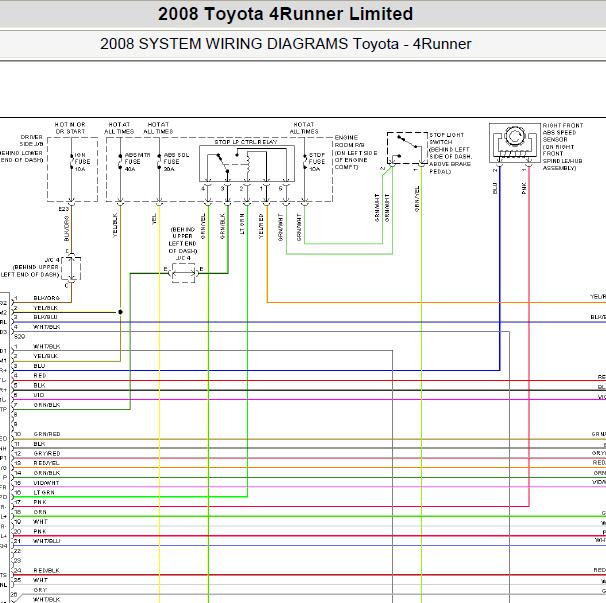The height and width of the screenshot is (603, 606).
Task: Click 'HOT IN ON OR START' label
Action: pos(70,128)
